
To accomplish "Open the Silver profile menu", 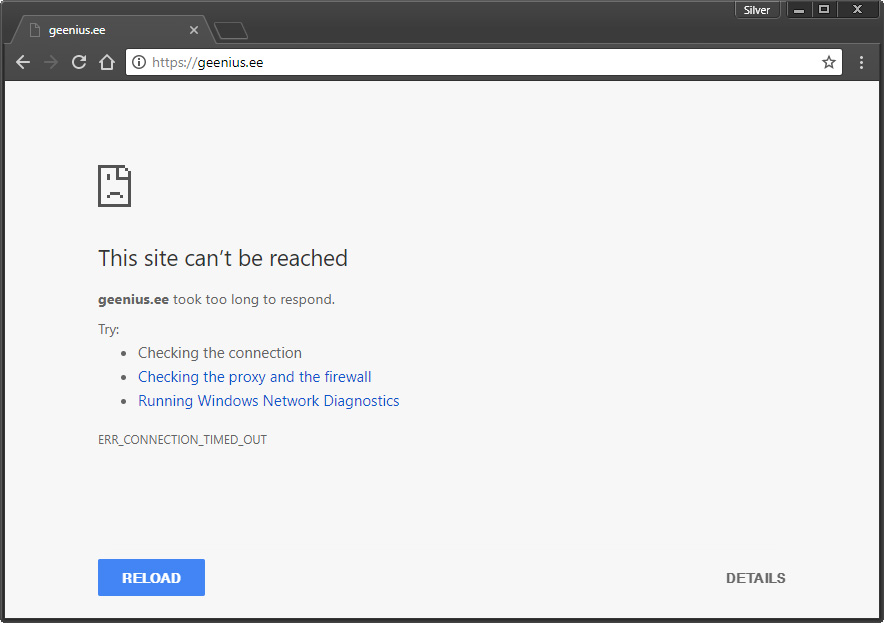I will point(757,10).
